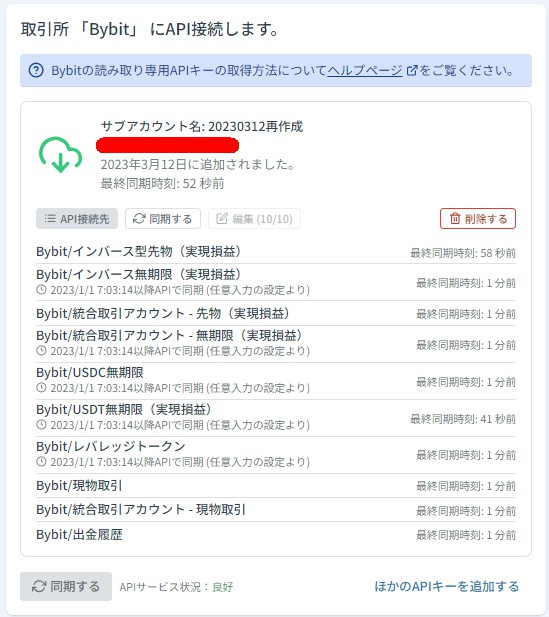The width and height of the screenshot is (549, 617).
Task: Select Bybit/統合取引アカウント - 現物取引 row text
Action: point(141,510)
